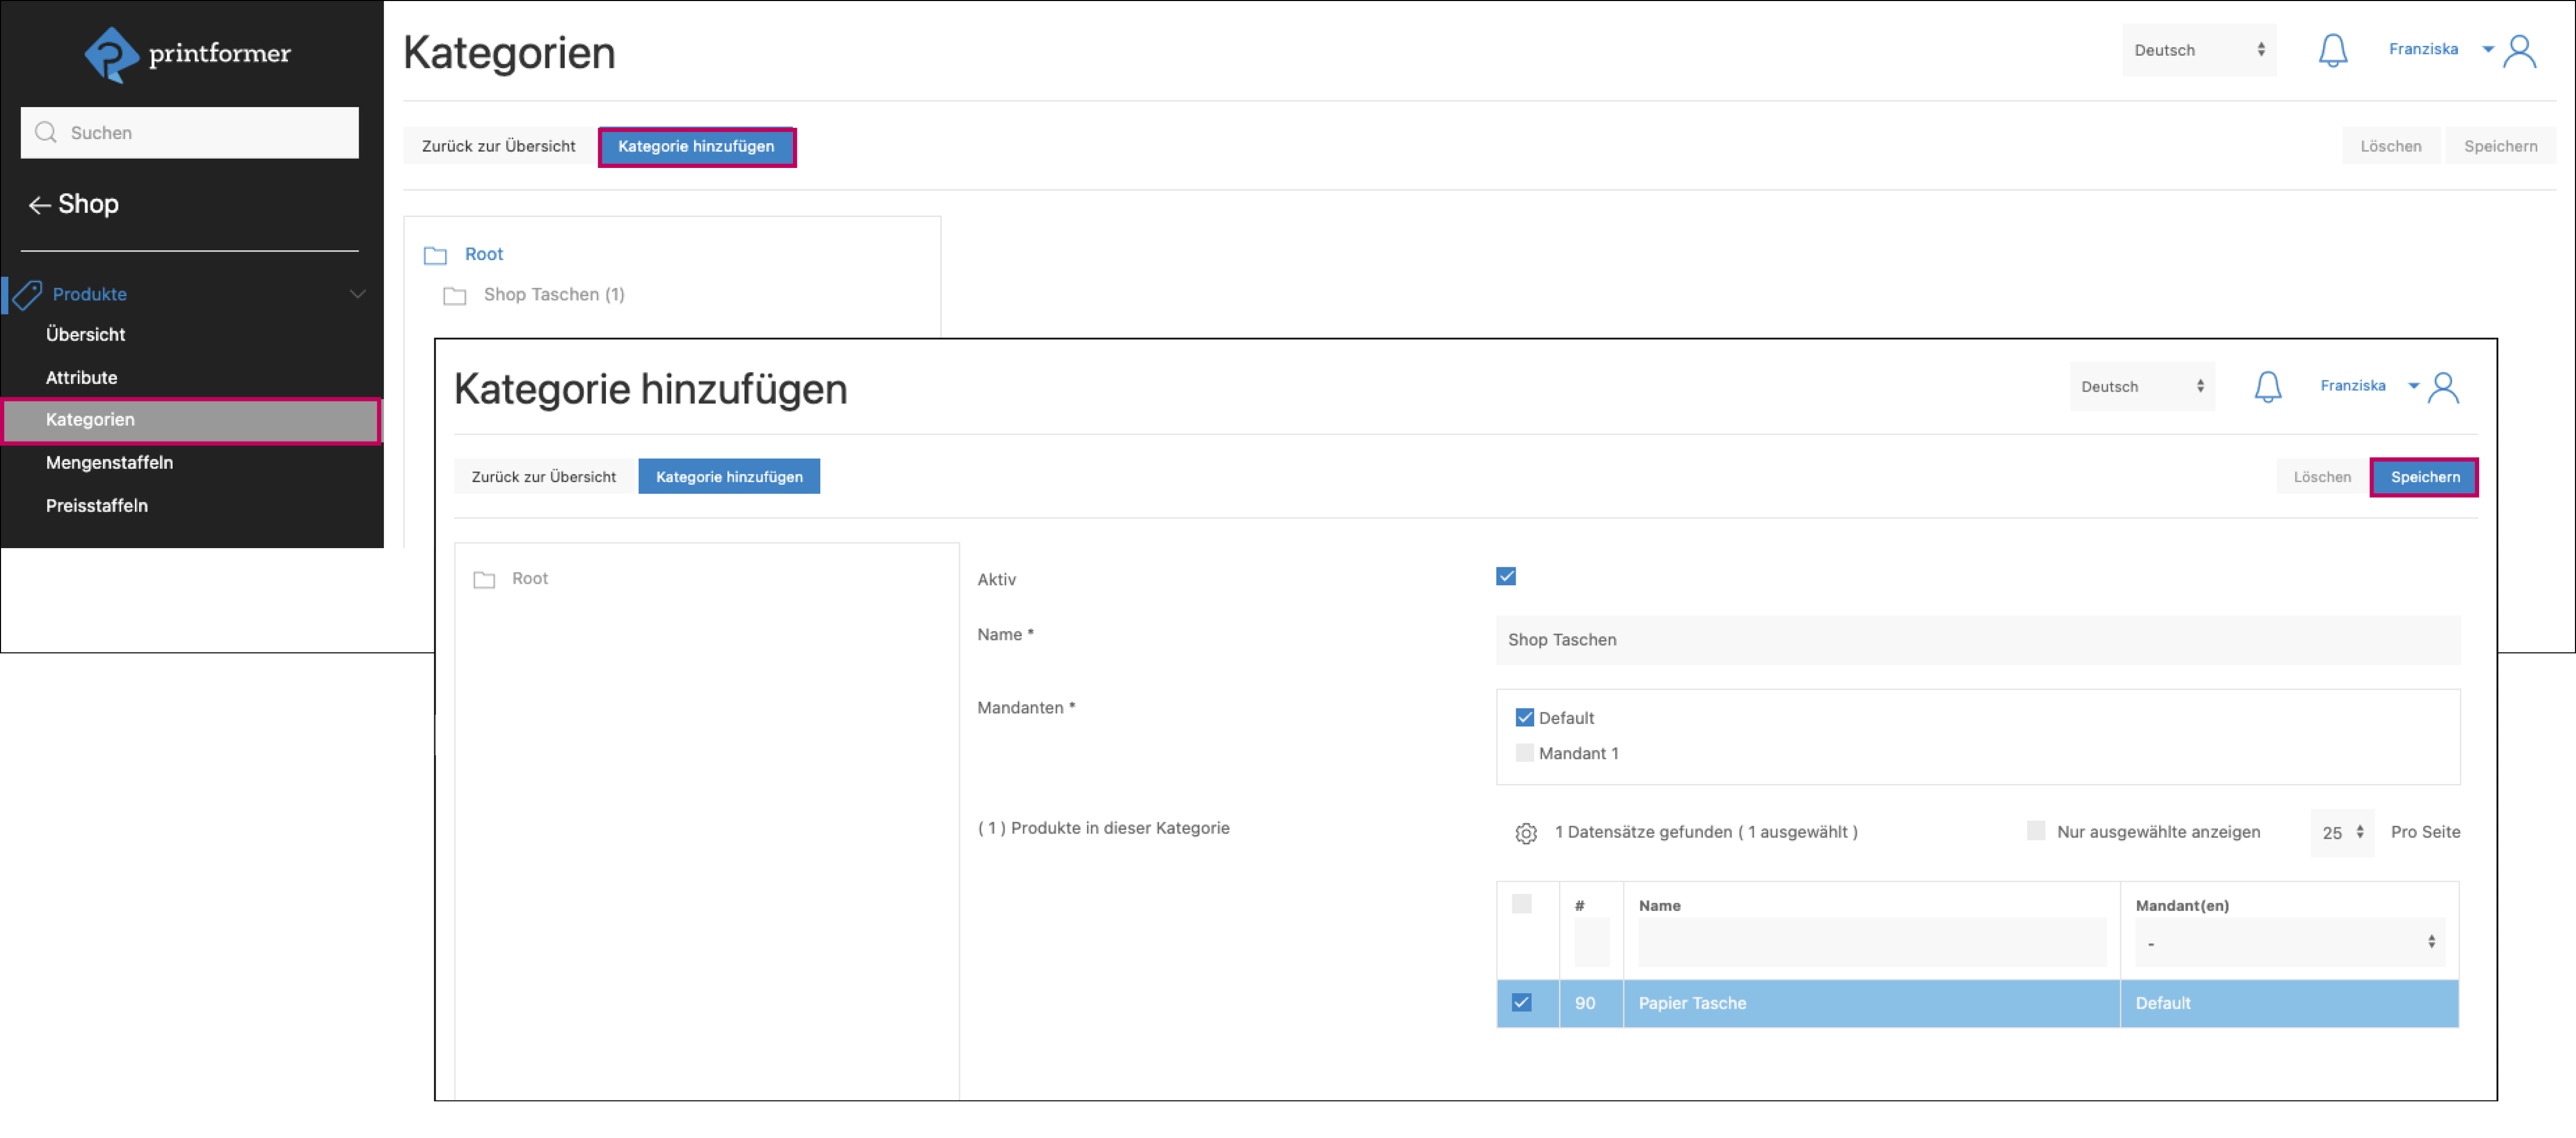
Task: Check Nur ausgewählte anzeigen option
Action: pyautogui.click(x=2035, y=831)
